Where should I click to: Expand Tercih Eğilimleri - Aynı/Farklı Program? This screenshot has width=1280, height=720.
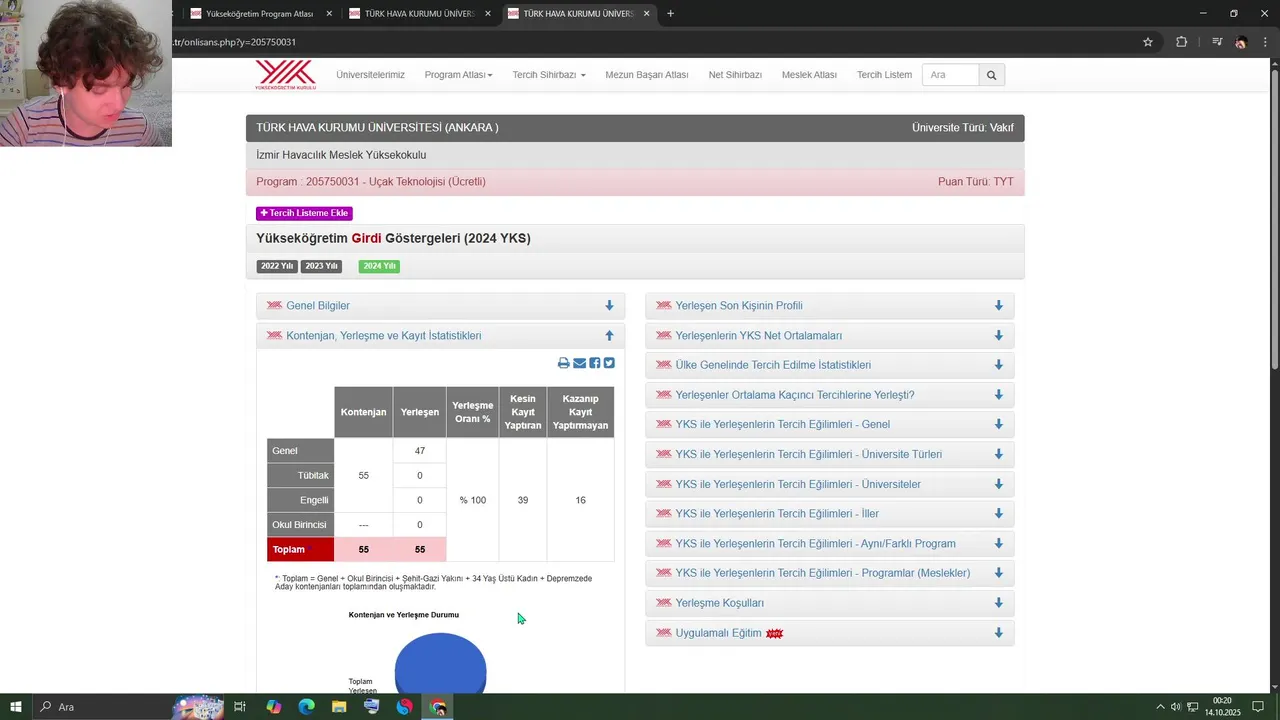[829, 544]
